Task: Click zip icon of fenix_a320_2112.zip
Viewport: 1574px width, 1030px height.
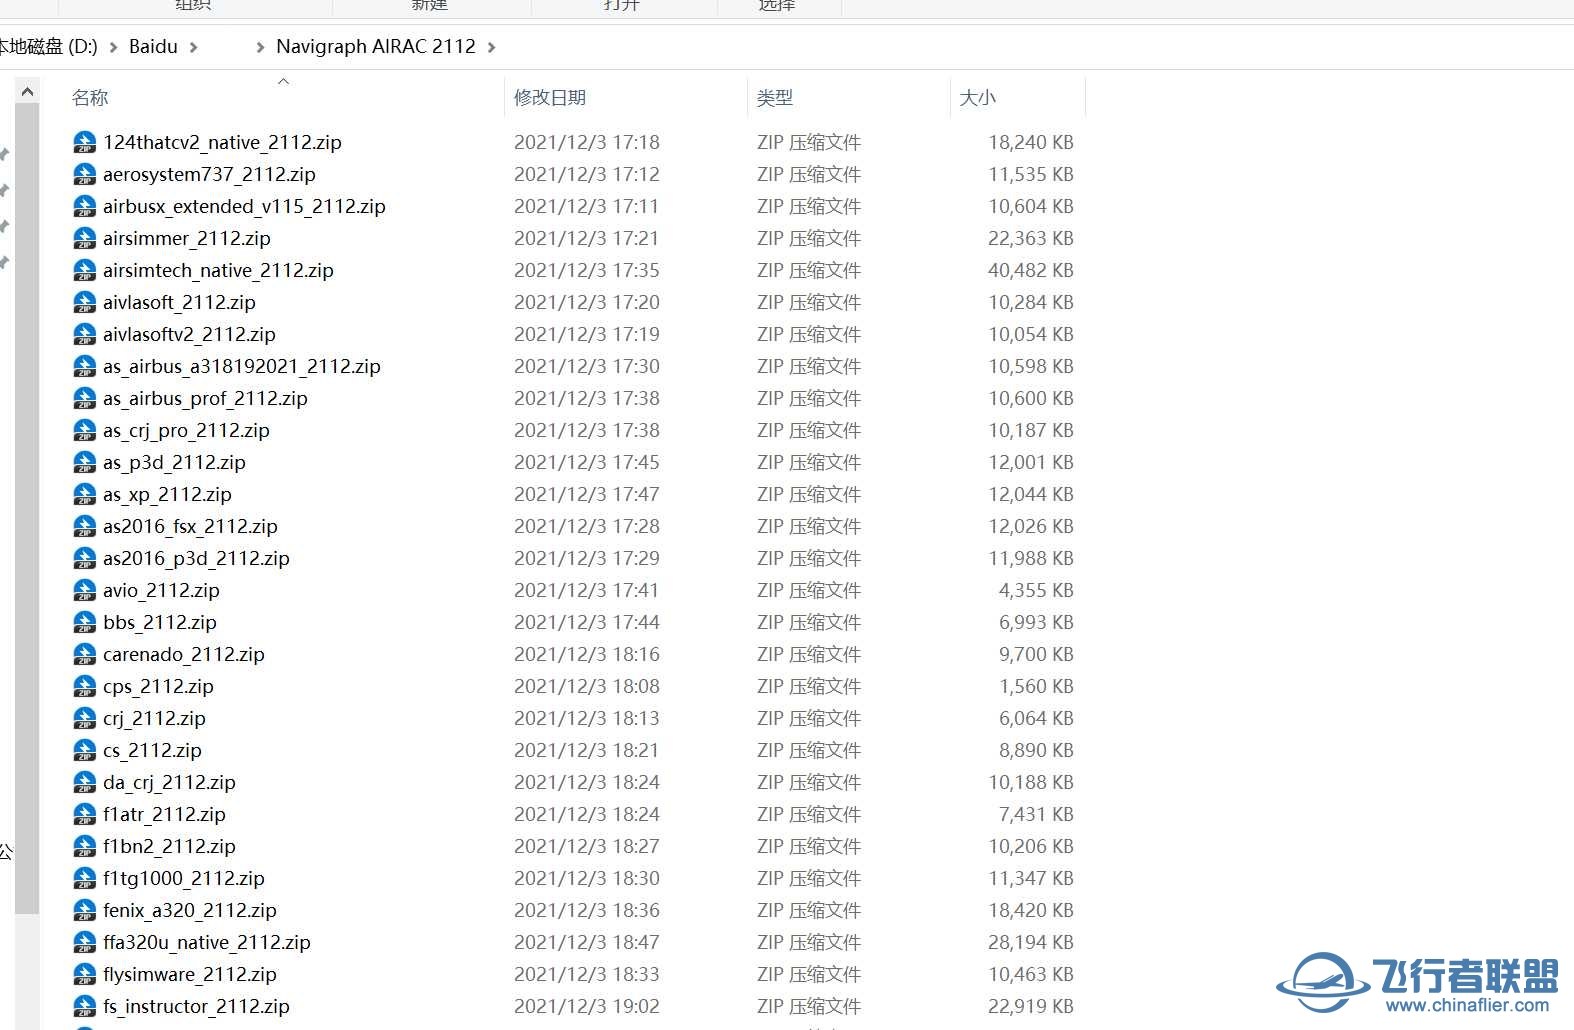Action: click(85, 910)
